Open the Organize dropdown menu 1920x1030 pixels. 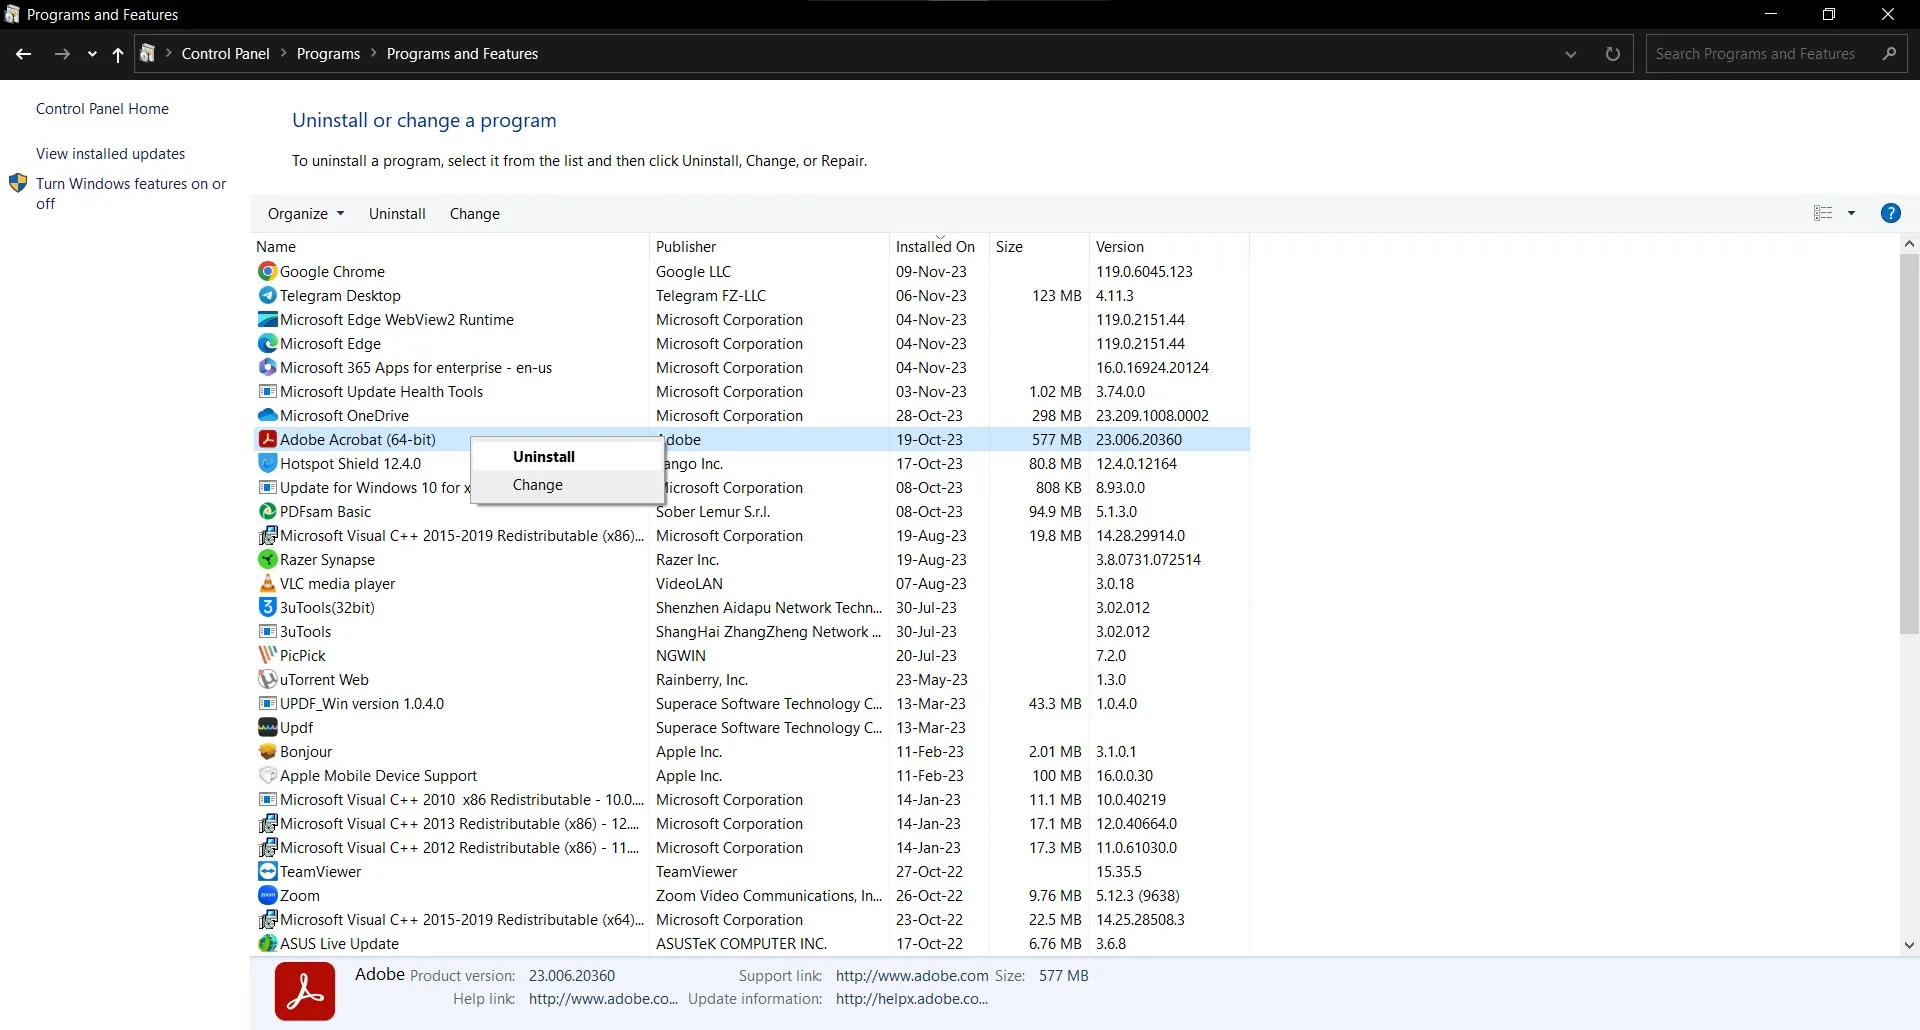coord(305,214)
